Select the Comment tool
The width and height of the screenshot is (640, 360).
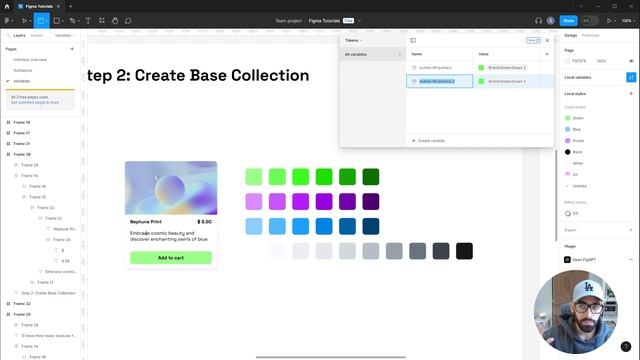[x=128, y=21]
